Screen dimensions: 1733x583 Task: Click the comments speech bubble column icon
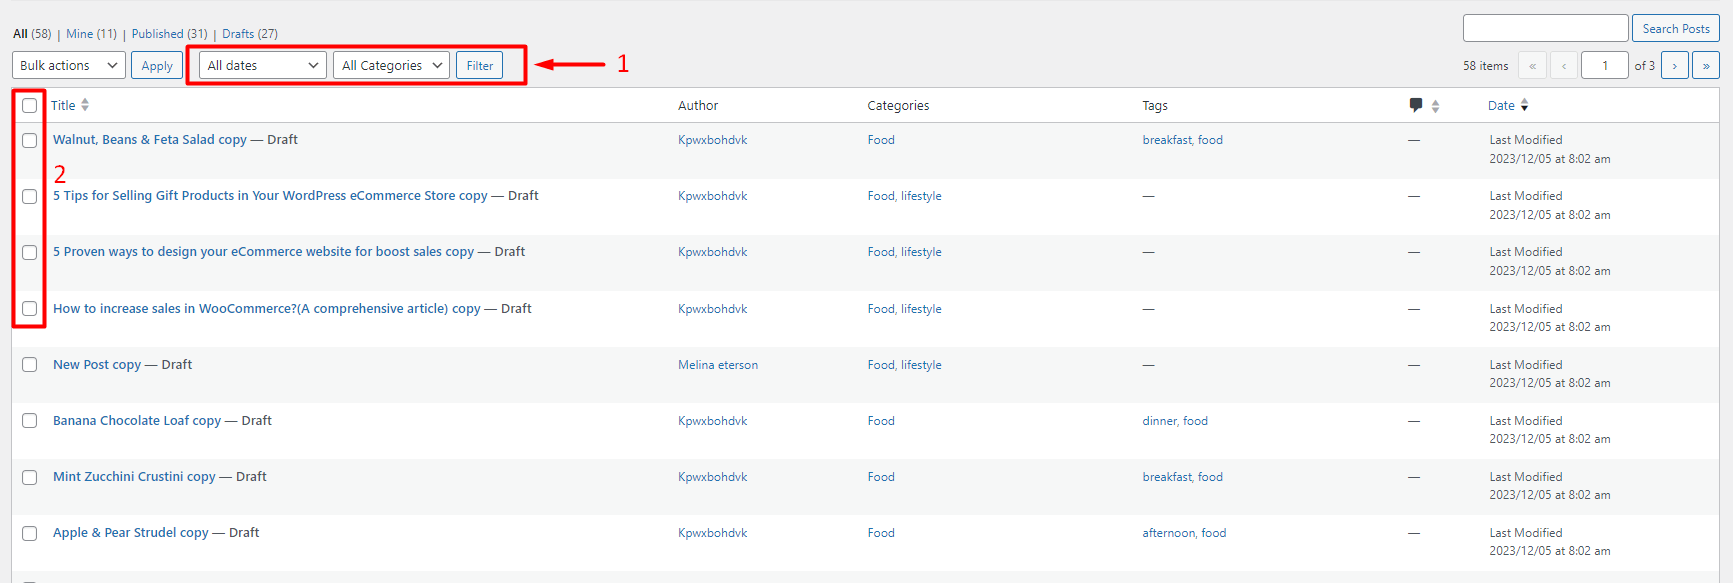[x=1415, y=105]
